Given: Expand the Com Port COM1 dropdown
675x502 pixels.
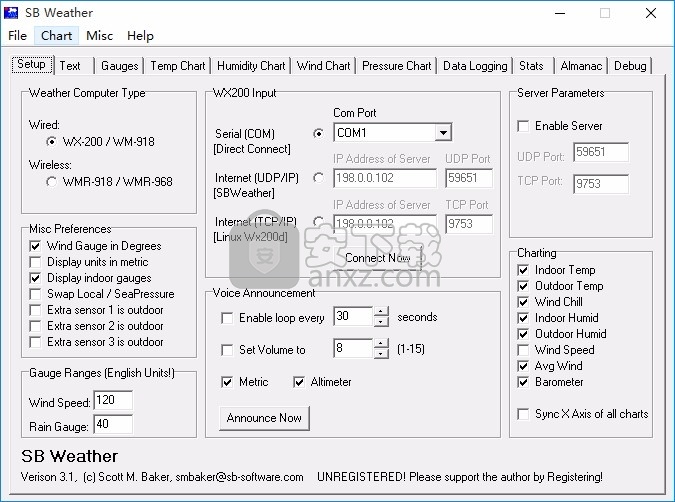Looking at the screenshot, I should tap(443, 133).
